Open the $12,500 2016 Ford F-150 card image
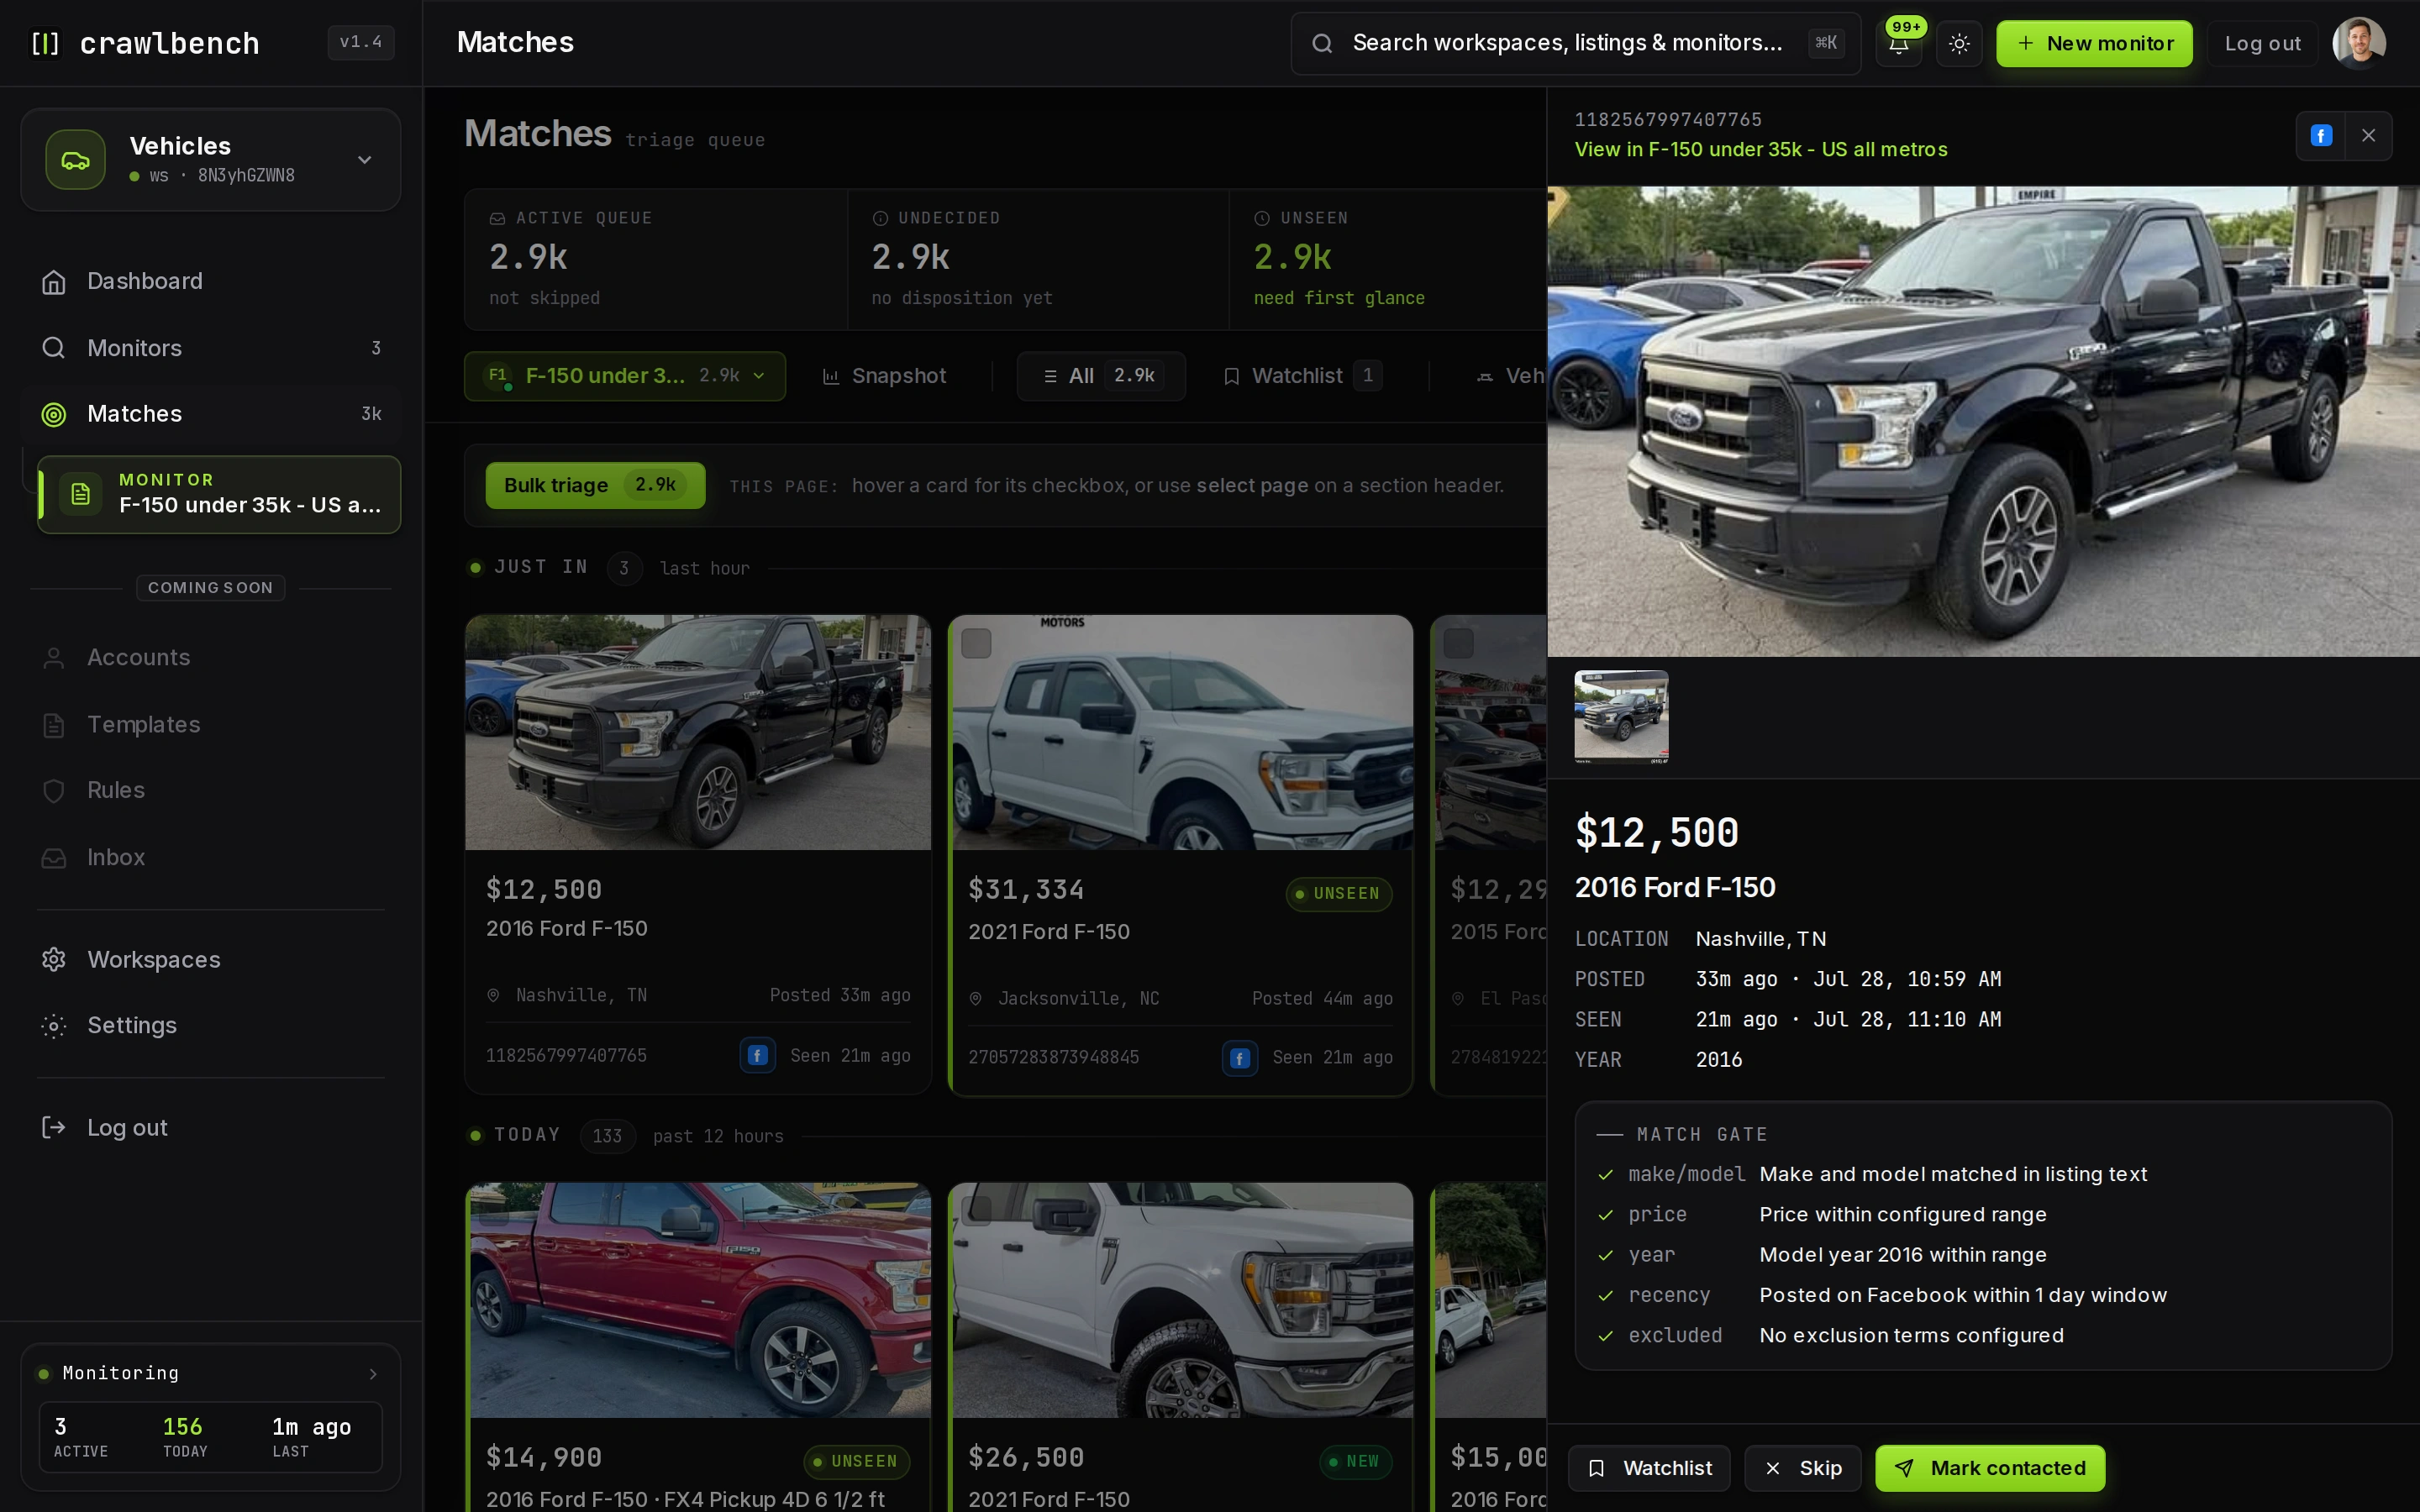 pos(698,733)
